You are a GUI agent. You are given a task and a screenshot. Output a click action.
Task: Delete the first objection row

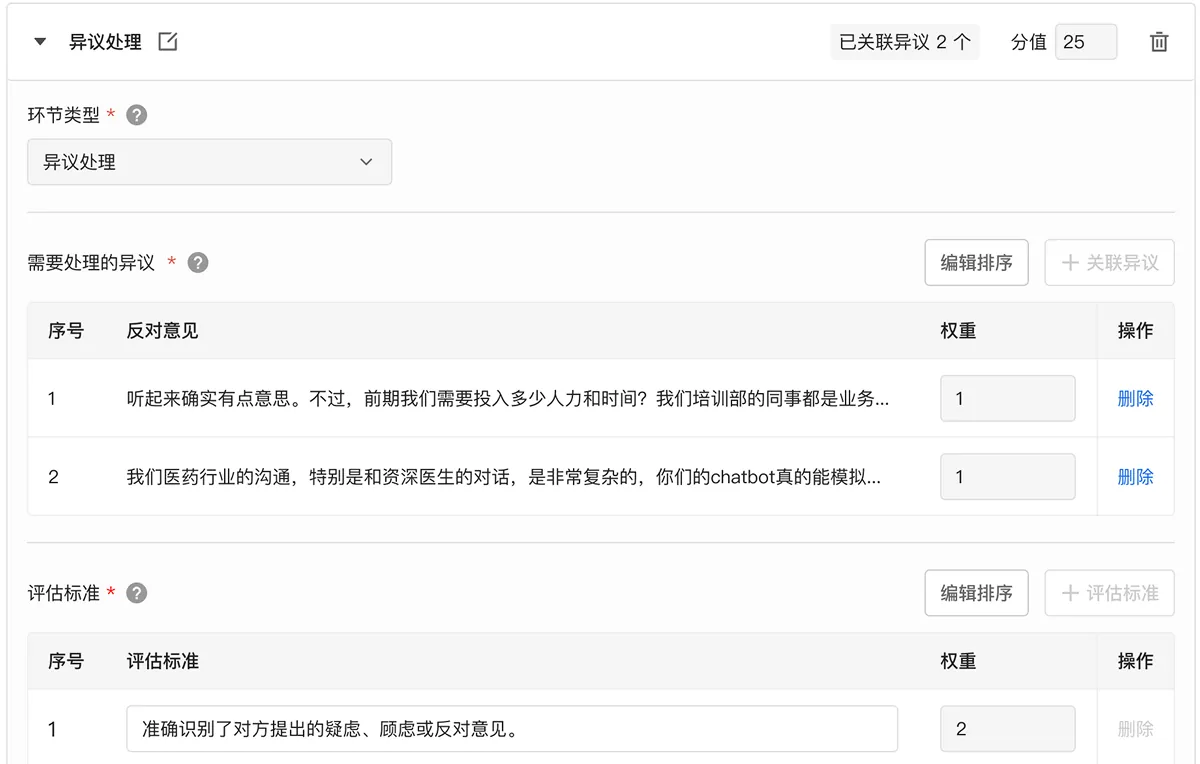coord(1135,398)
